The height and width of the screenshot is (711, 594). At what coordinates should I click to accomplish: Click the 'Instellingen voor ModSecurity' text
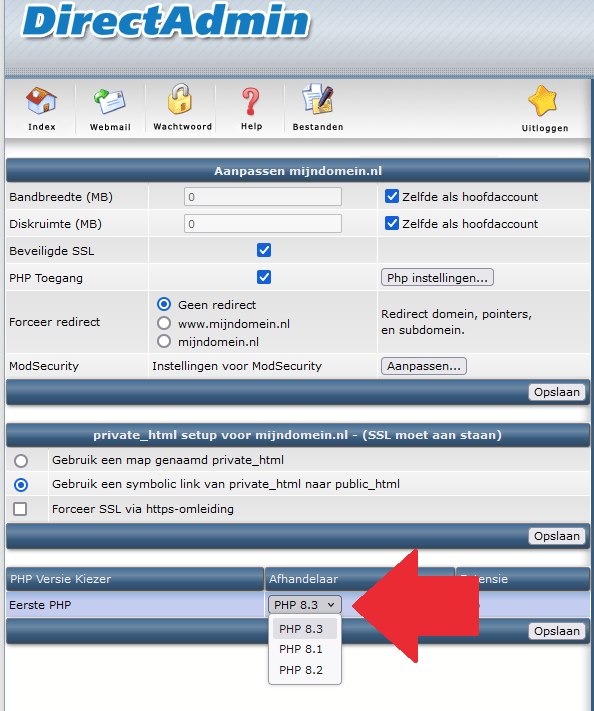point(237,366)
